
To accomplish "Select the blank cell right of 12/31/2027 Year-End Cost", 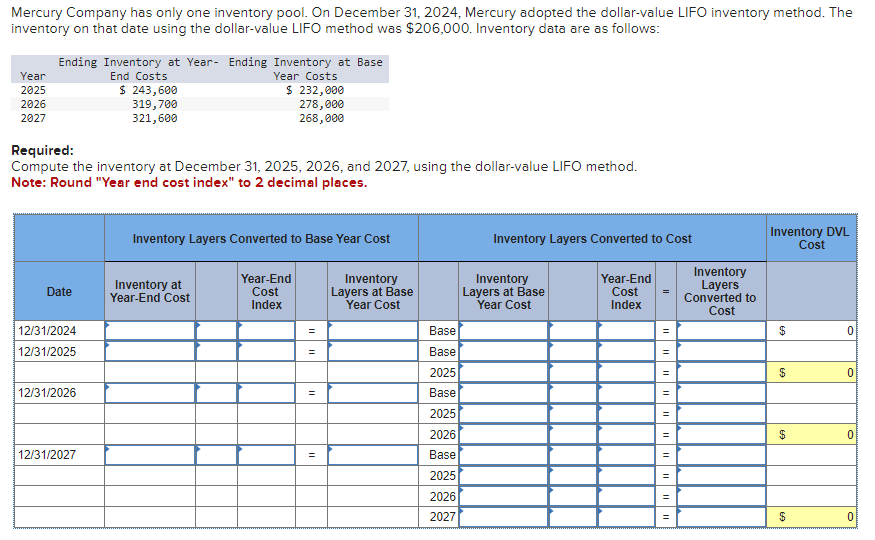I will click(x=217, y=455).
